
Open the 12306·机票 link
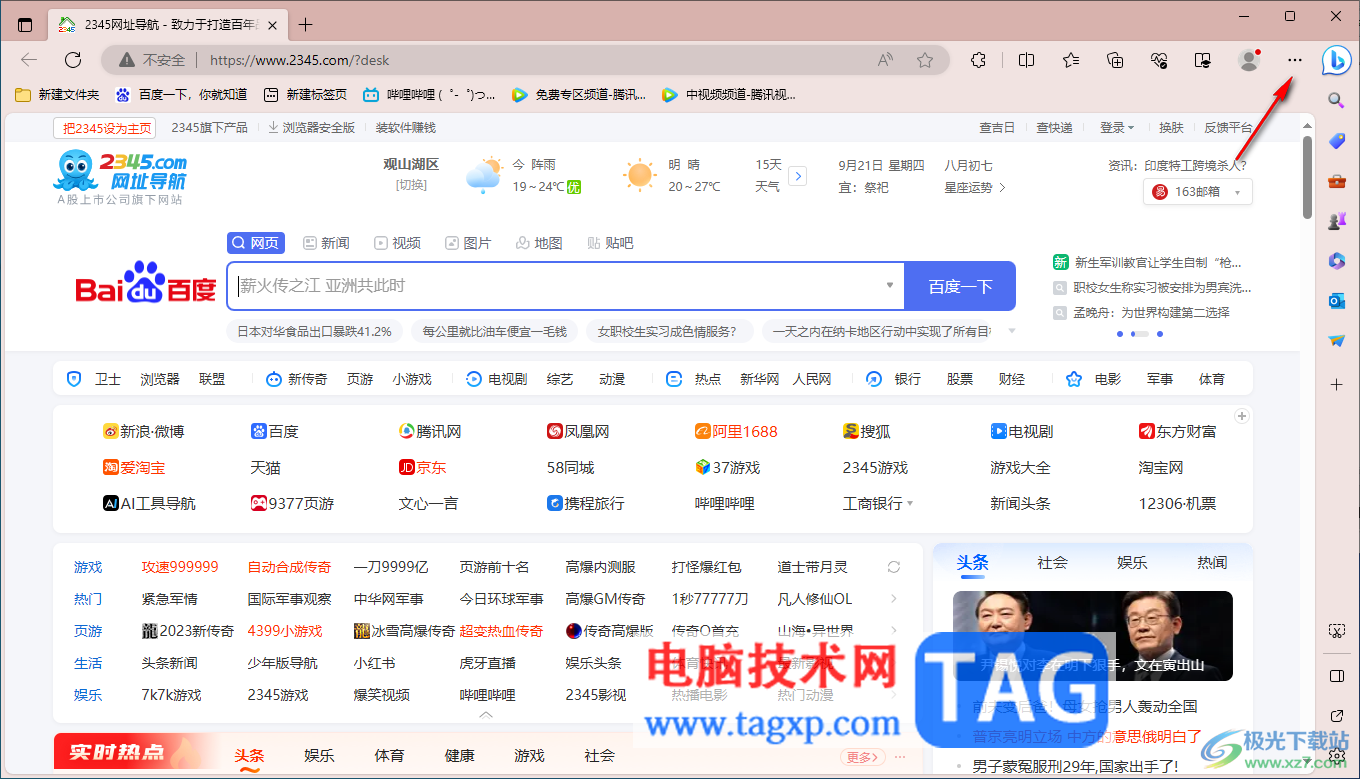point(1177,504)
